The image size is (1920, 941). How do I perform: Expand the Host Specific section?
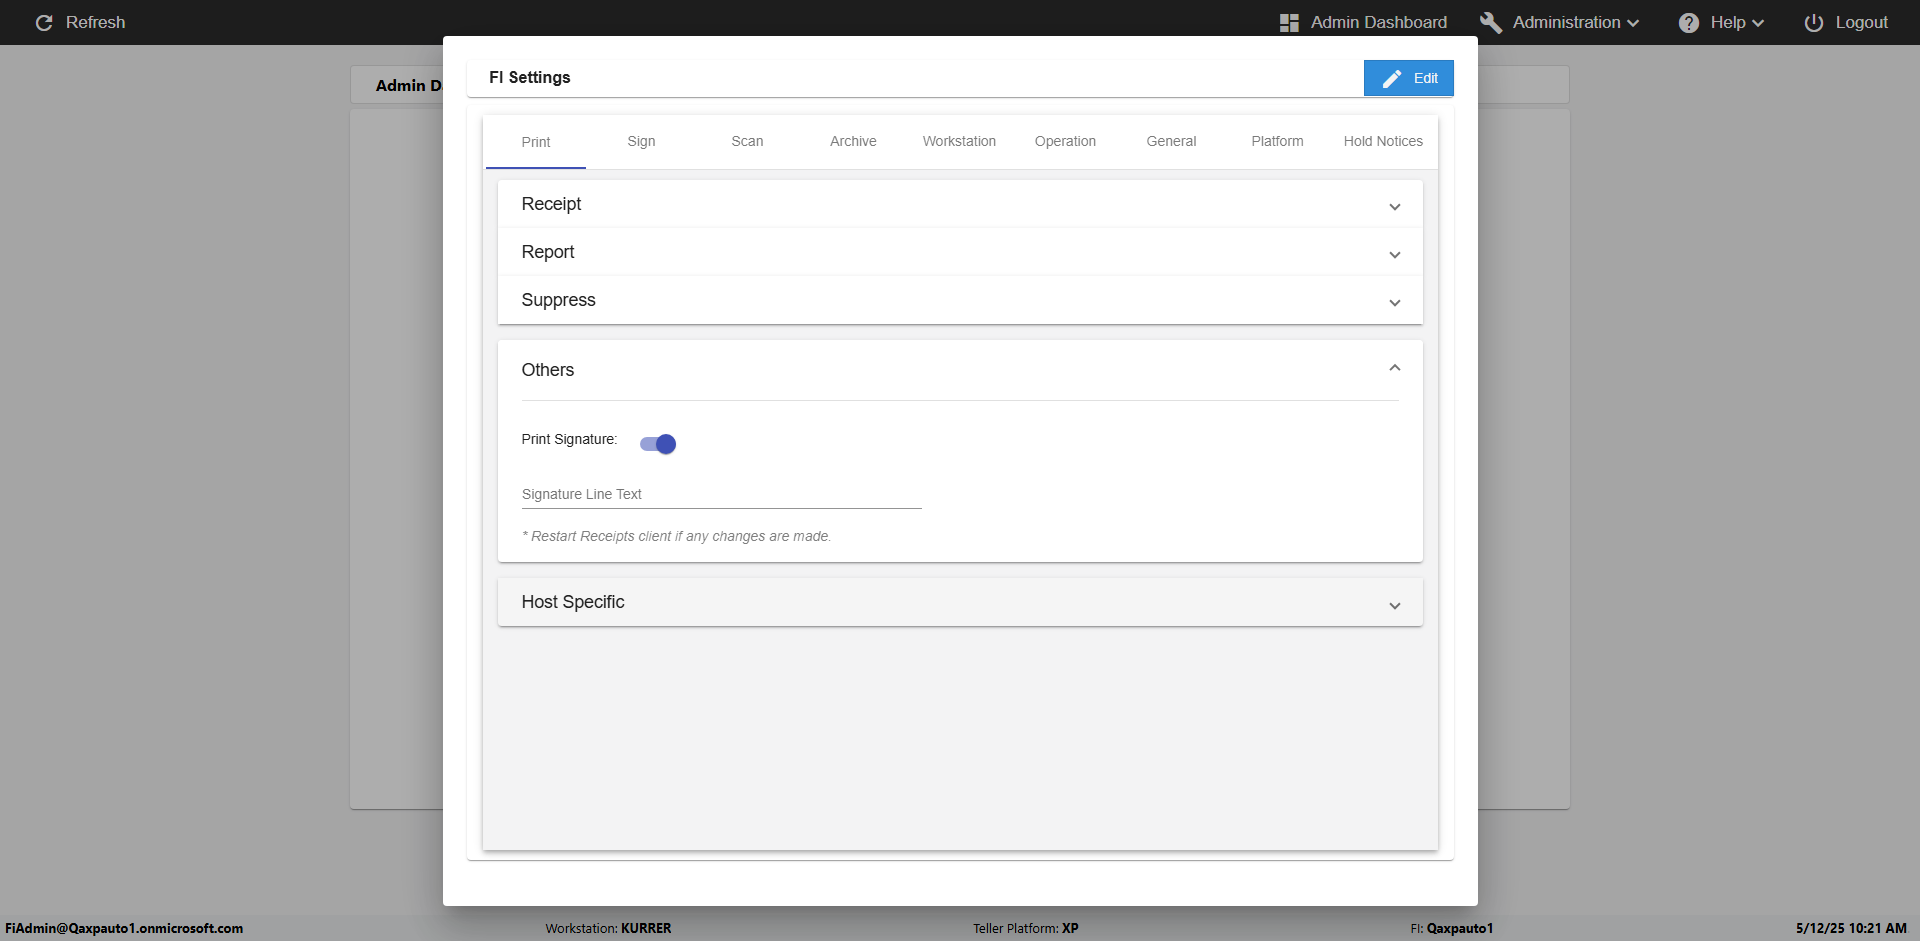point(959,602)
